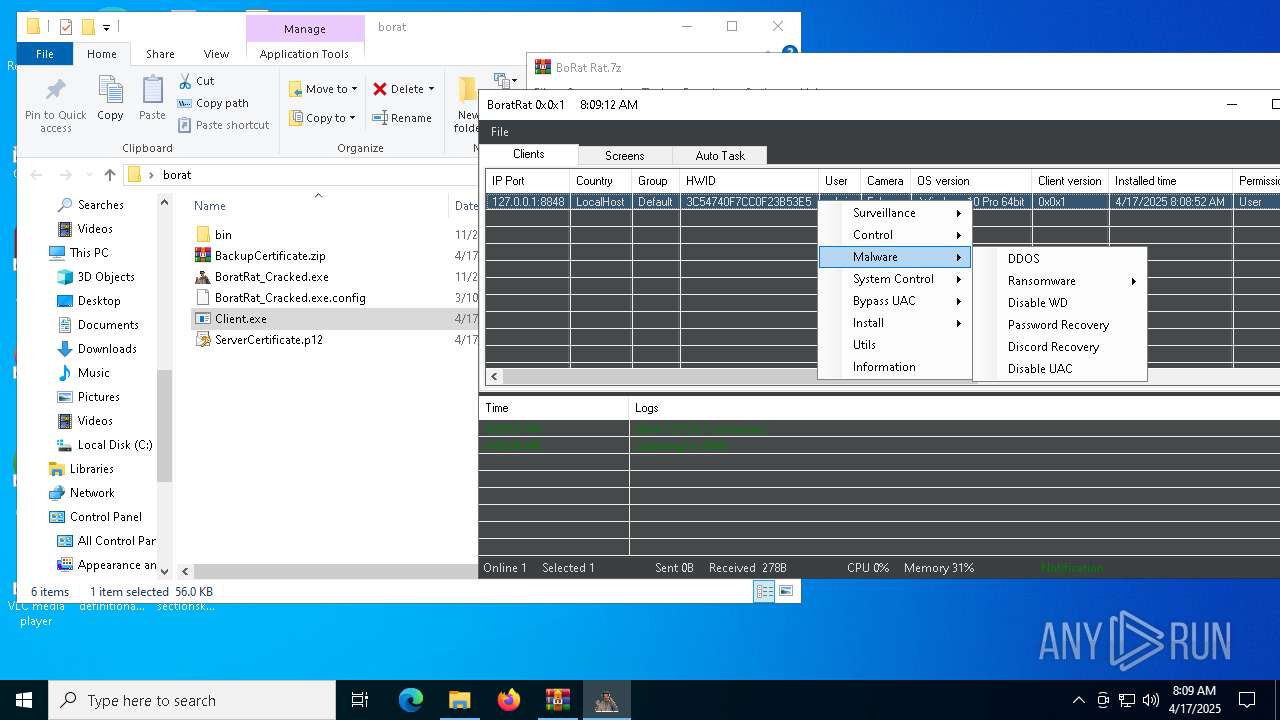Click the taskbar search box
Image resolution: width=1280 pixels, height=720 pixels.
(192, 700)
